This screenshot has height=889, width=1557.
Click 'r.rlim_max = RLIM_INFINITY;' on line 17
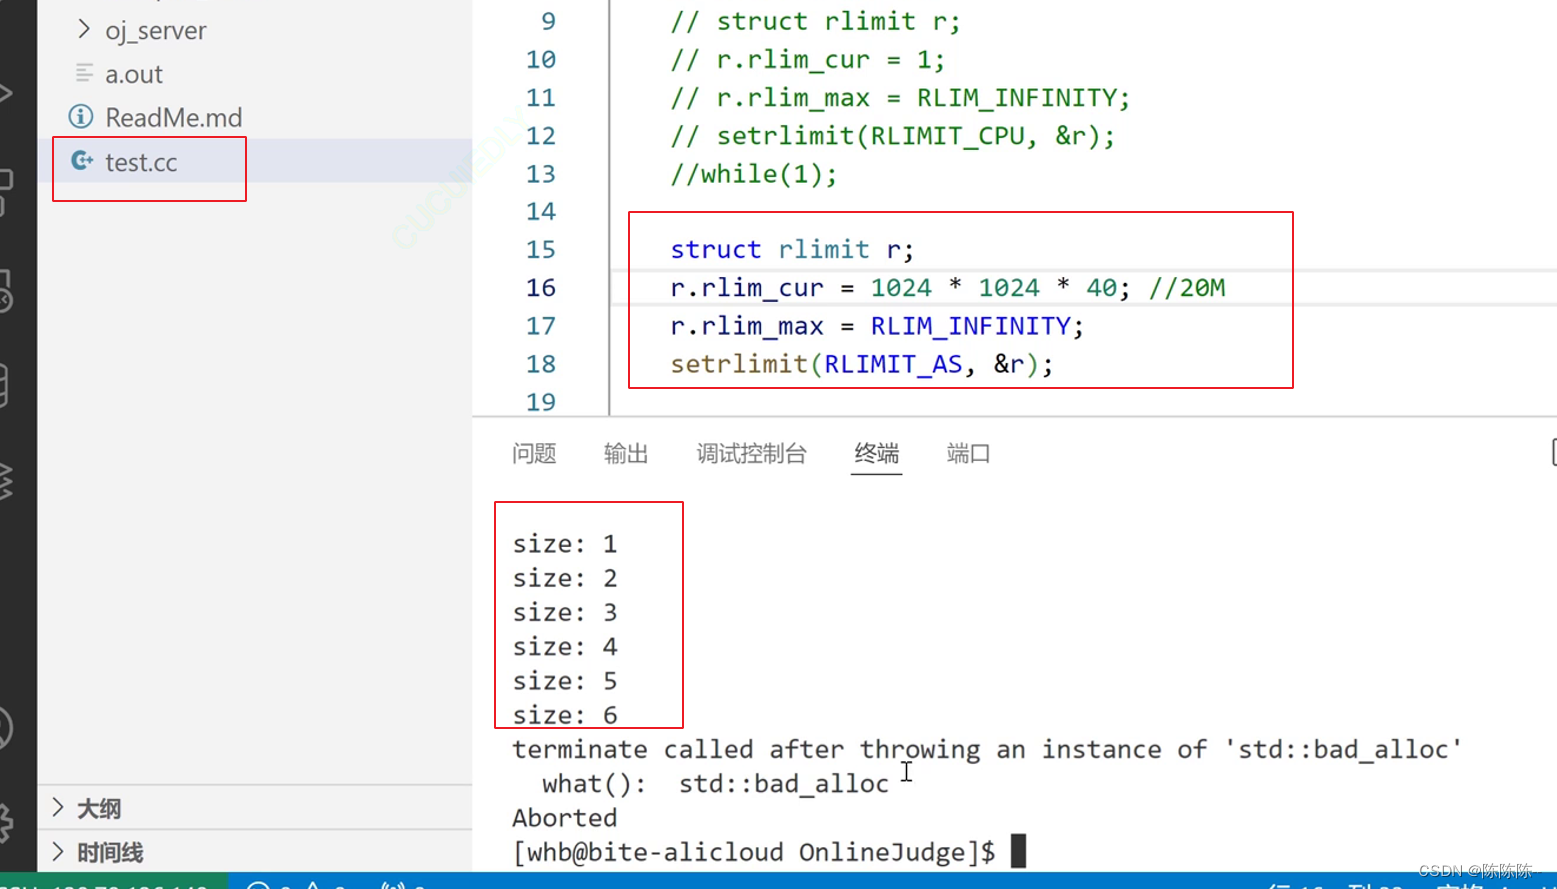click(877, 326)
